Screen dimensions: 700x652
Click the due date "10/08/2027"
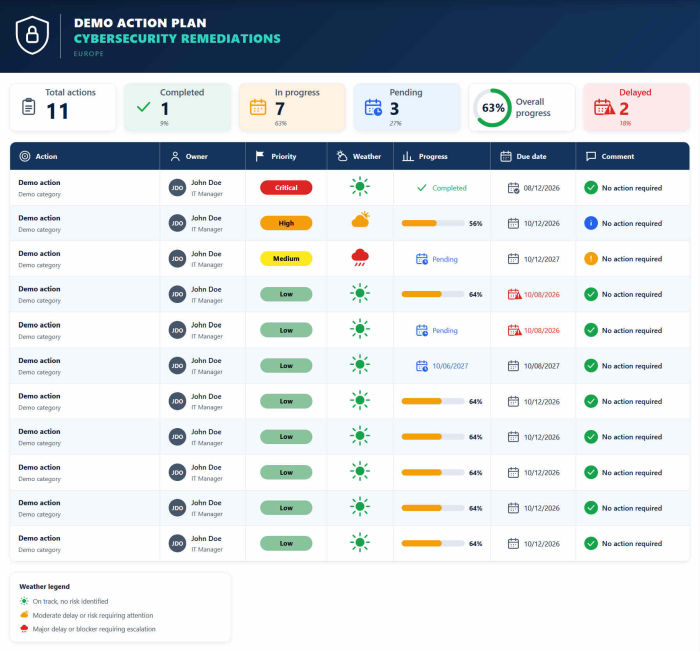[x=542, y=366]
